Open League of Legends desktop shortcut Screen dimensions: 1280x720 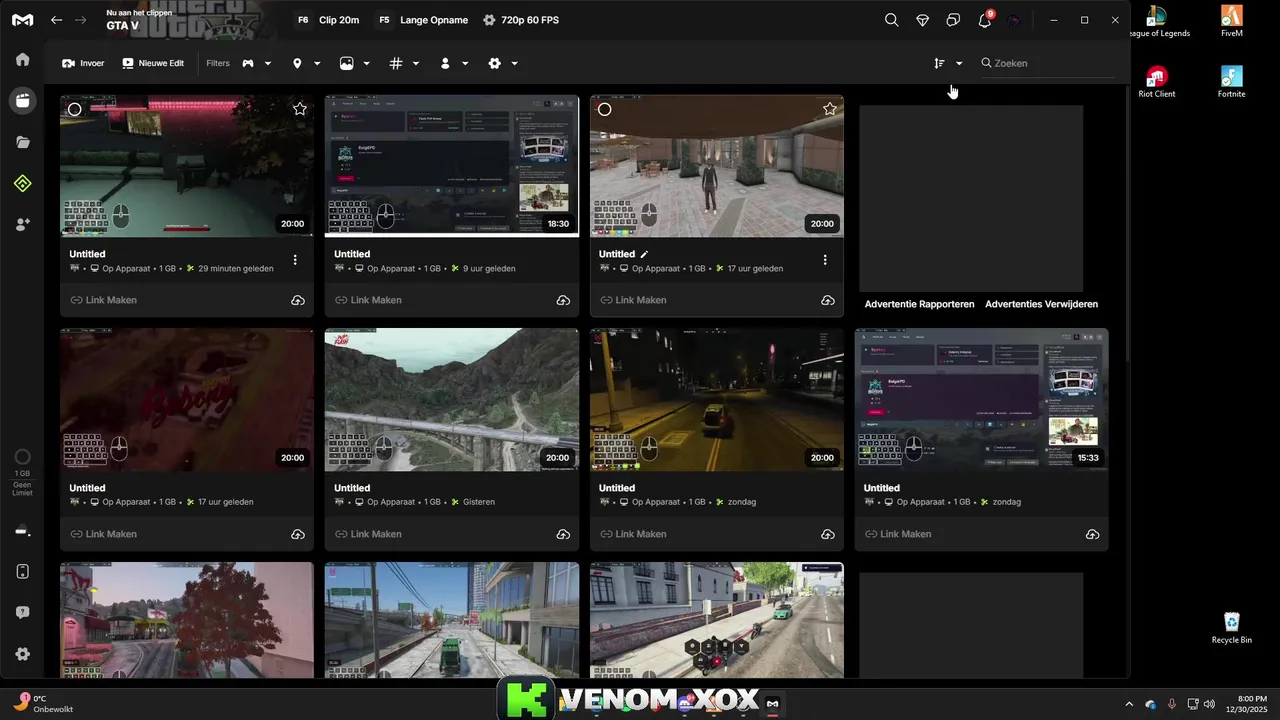click(1157, 22)
